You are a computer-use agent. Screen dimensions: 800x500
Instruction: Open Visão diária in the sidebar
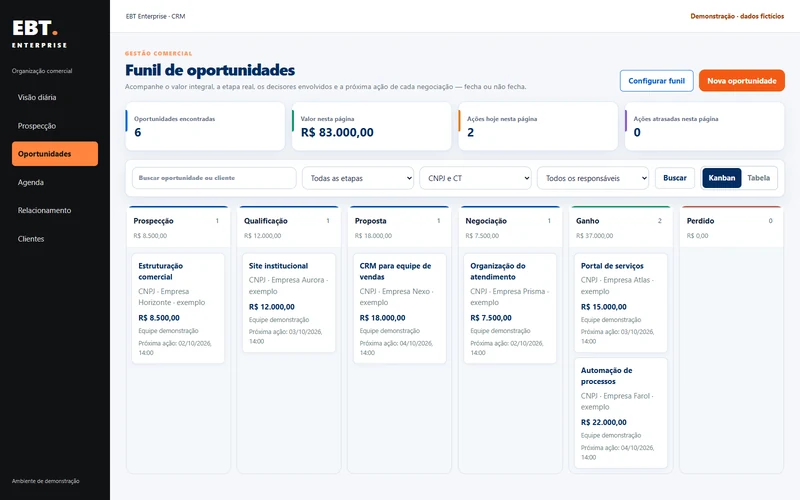point(55,97)
